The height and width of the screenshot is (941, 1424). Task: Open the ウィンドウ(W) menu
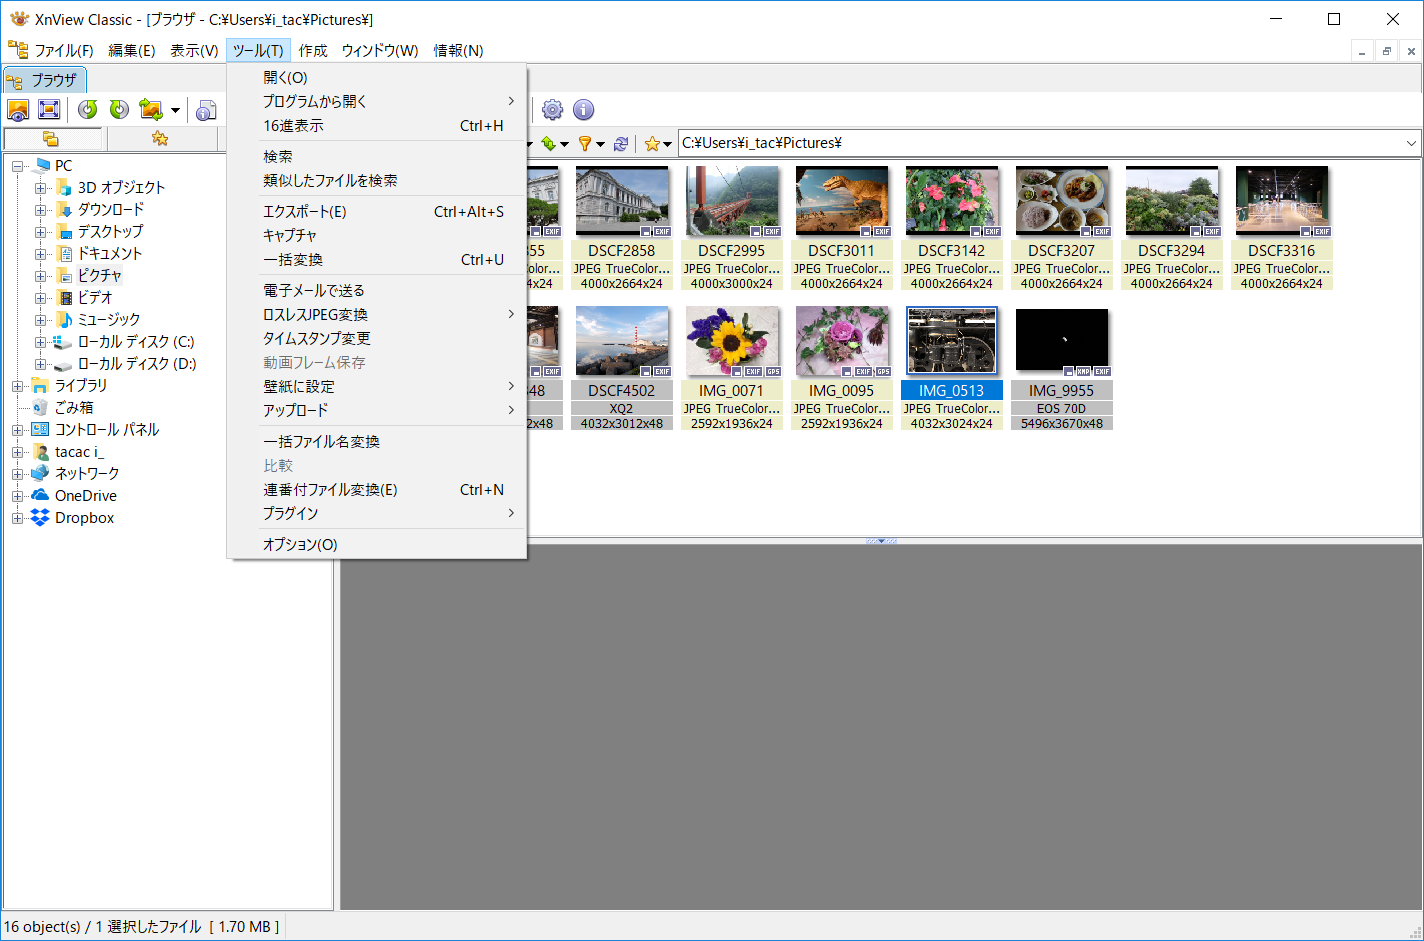coord(380,51)
